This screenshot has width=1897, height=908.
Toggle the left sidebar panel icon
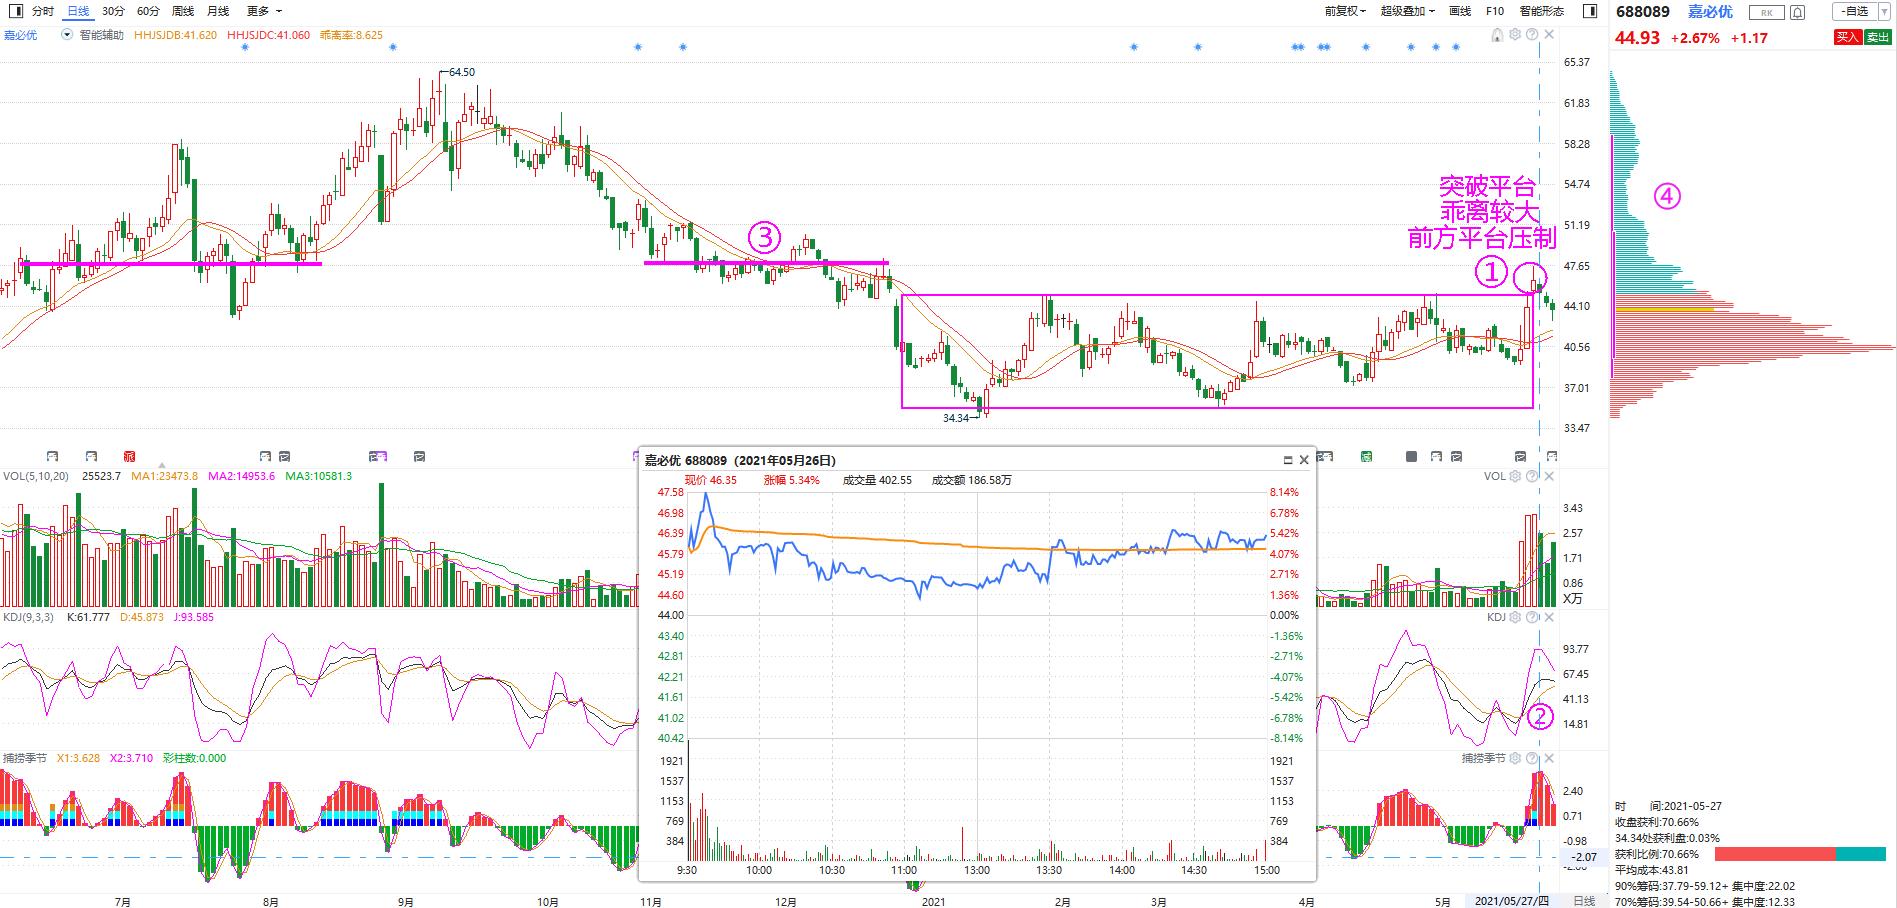point(14,11)
